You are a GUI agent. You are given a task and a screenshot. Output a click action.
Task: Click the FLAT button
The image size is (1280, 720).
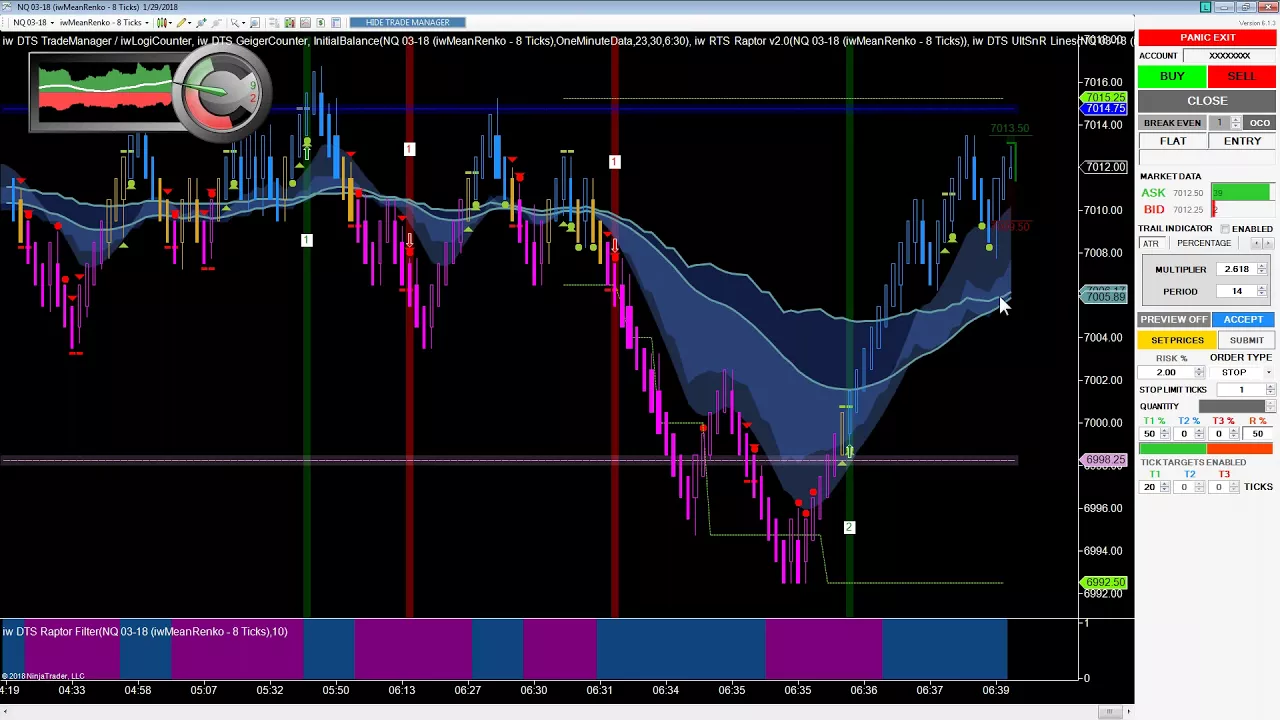click(x=1173, y=141)
